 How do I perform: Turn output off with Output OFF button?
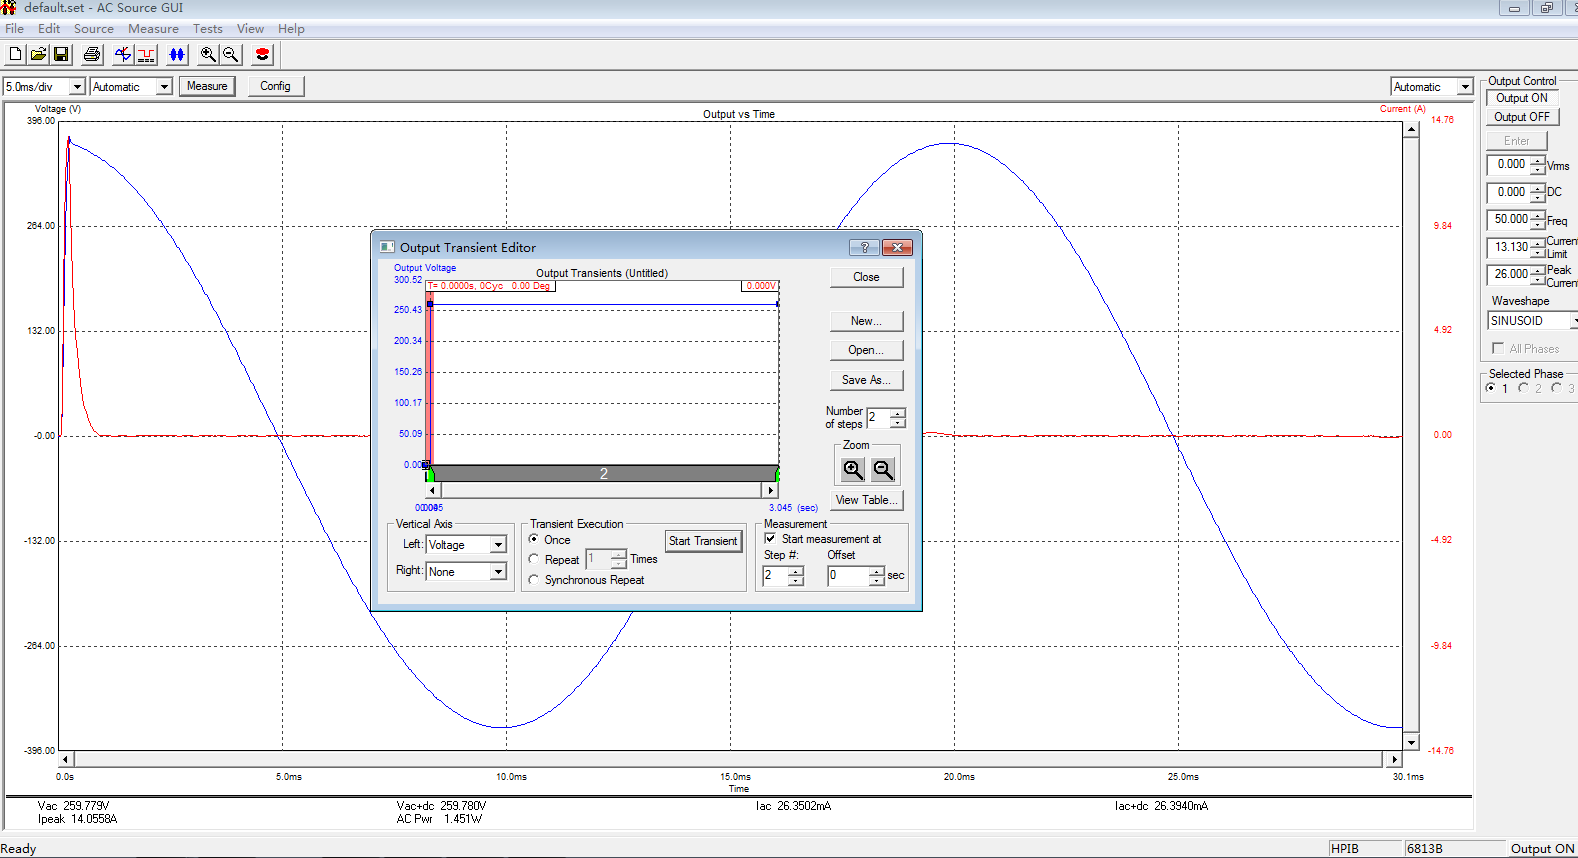(1521, 117)
